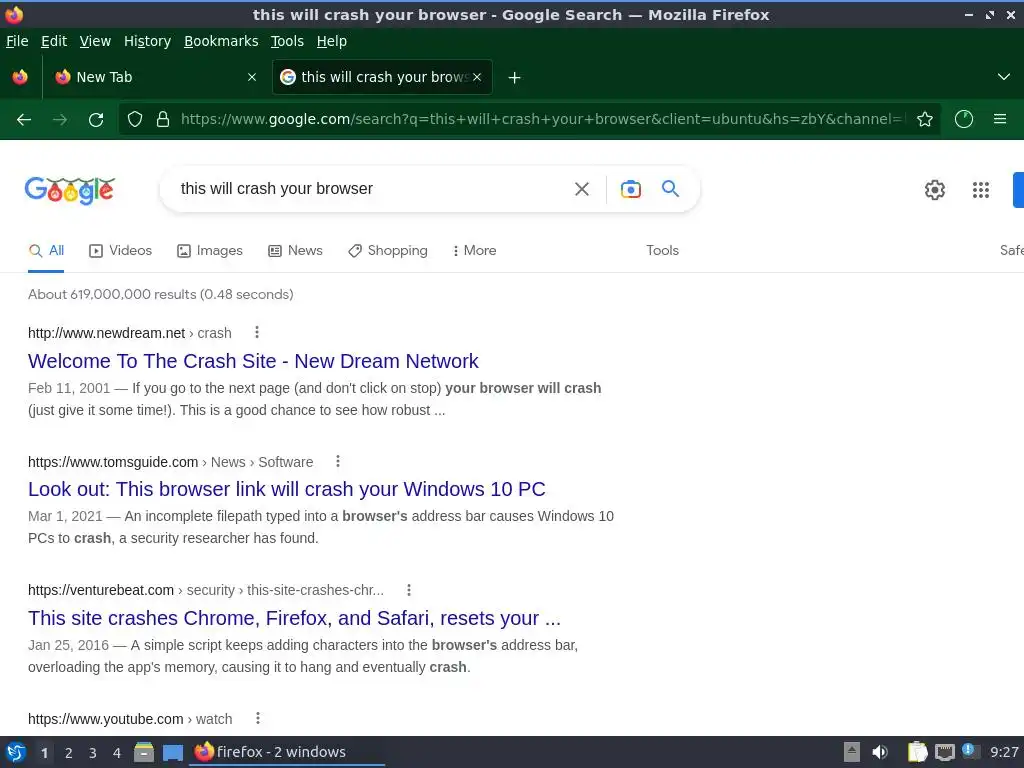Search by image using the camera icon
1024x768 pixels.
[630, 189]
